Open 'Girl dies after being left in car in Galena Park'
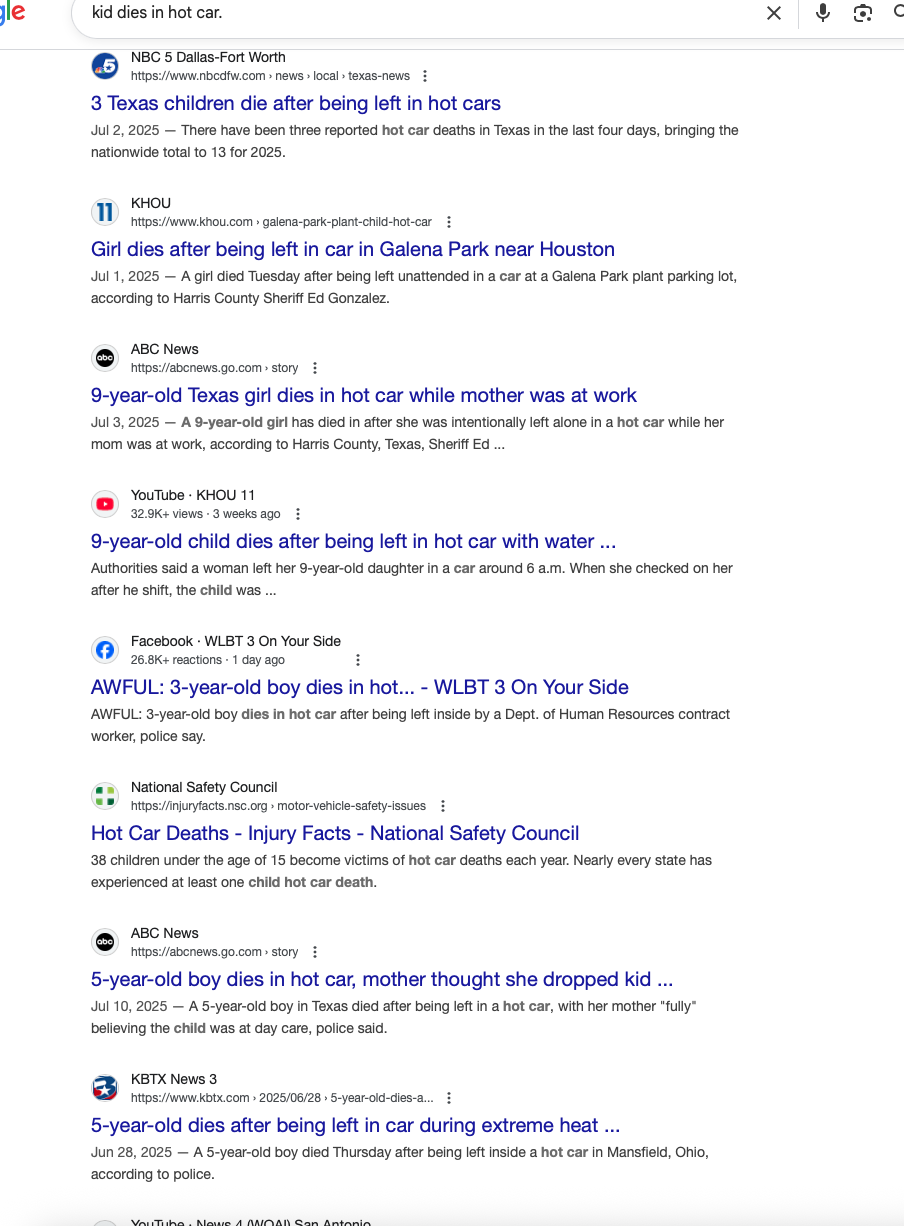 click(353, 249)
